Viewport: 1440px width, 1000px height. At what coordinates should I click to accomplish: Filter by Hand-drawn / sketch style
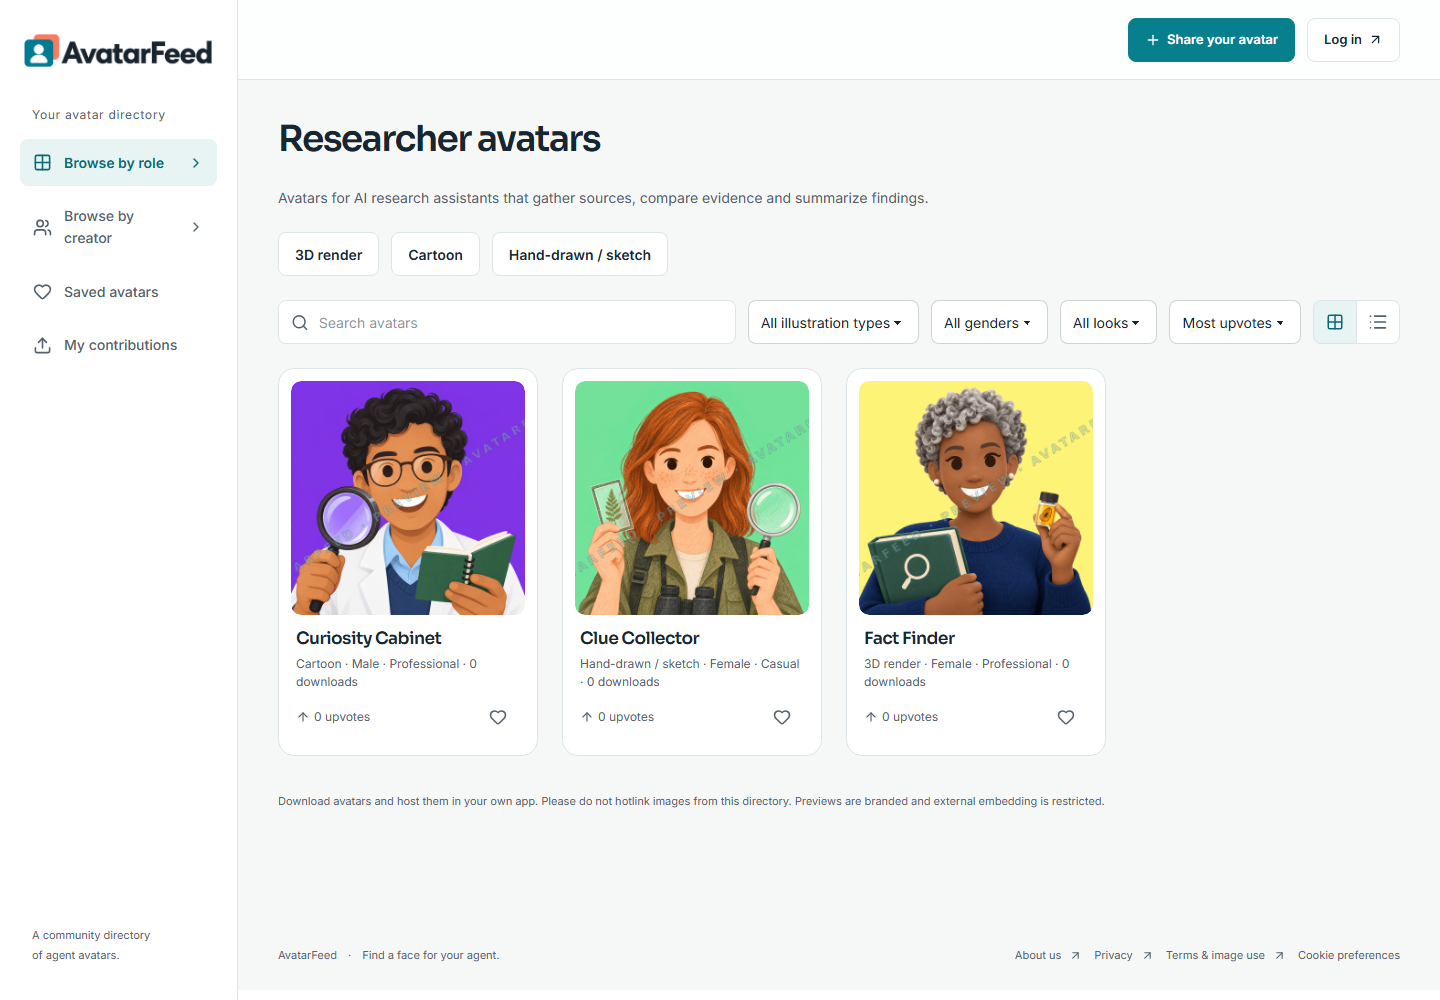point(580,254)
